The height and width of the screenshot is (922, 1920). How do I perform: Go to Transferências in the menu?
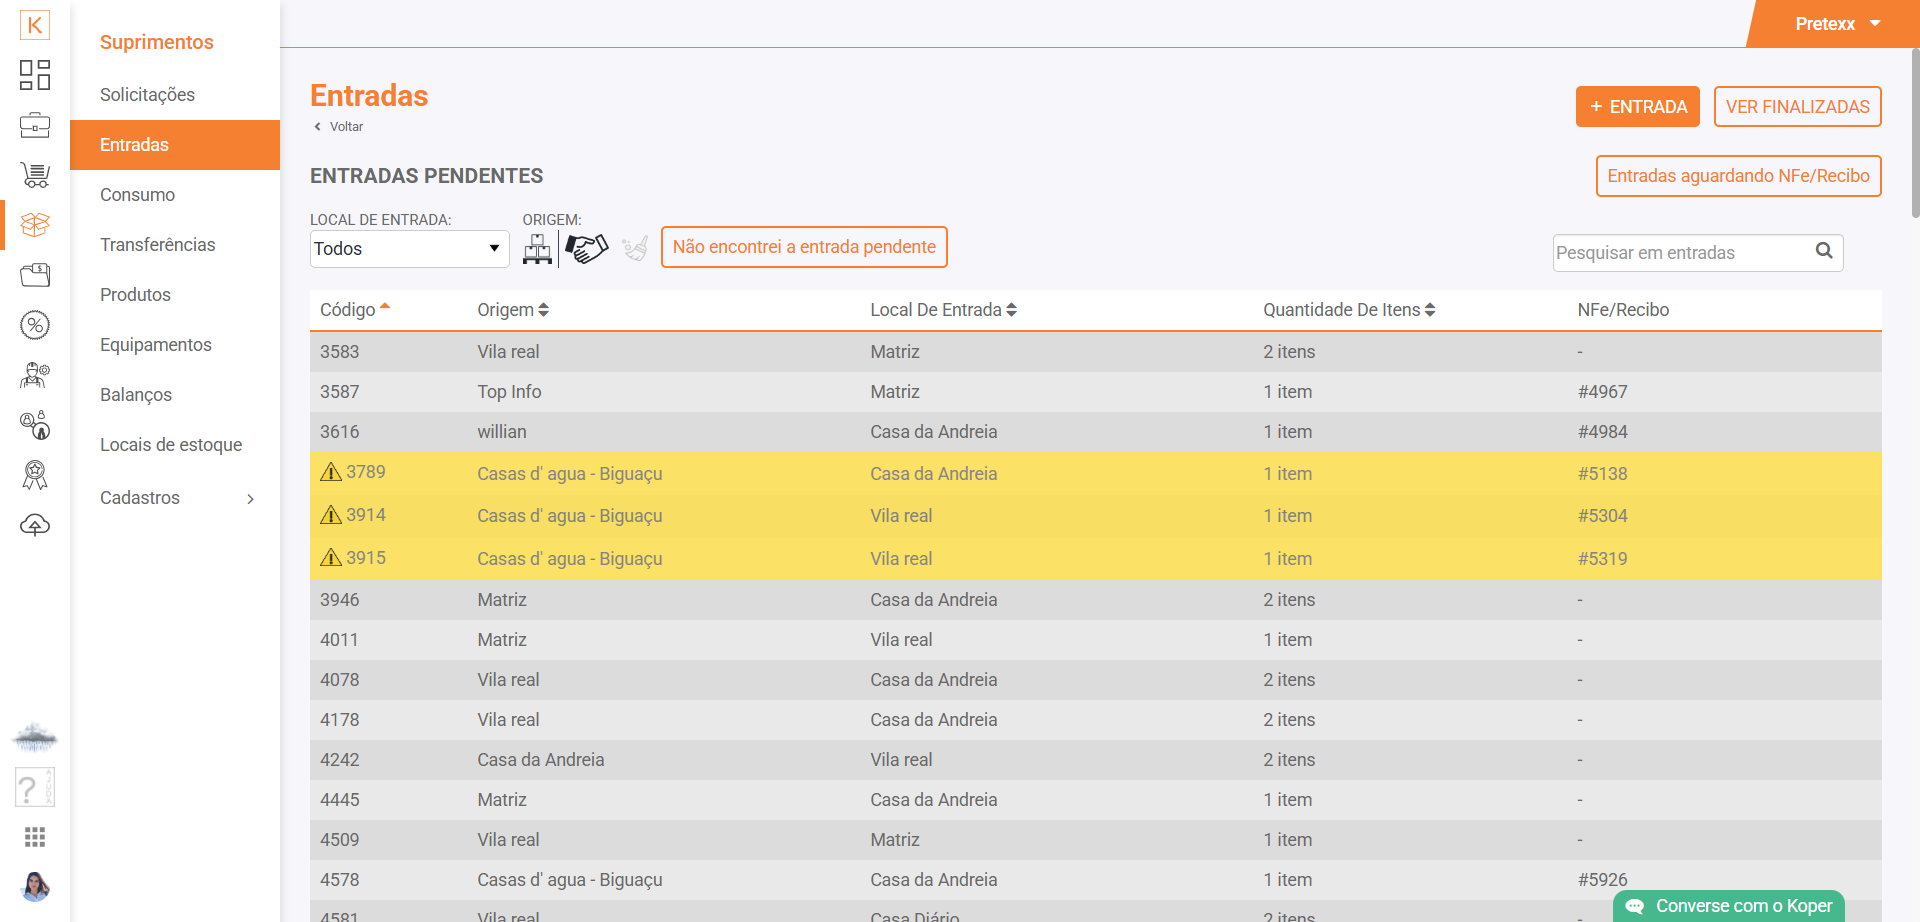click(157, 245)
